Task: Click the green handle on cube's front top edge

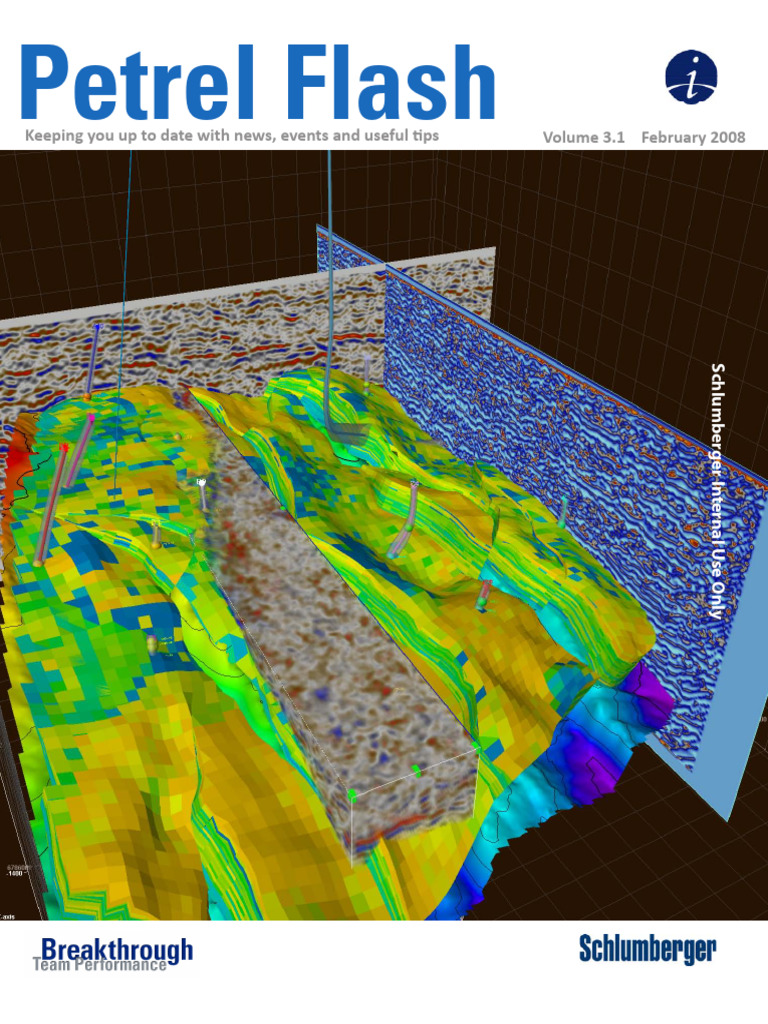Action: 415,769
